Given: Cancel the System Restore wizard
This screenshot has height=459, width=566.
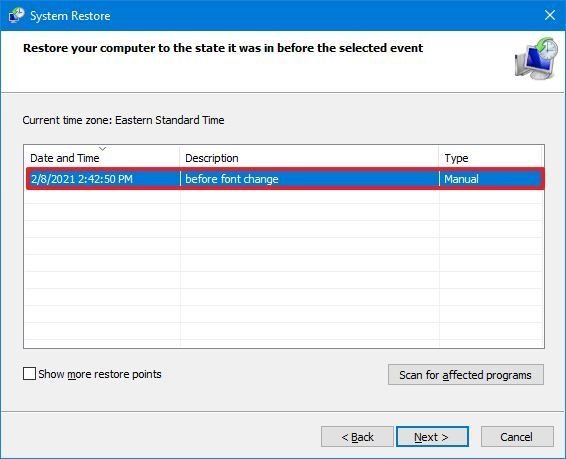Looking at the screenshot, I should pos(517,437).
